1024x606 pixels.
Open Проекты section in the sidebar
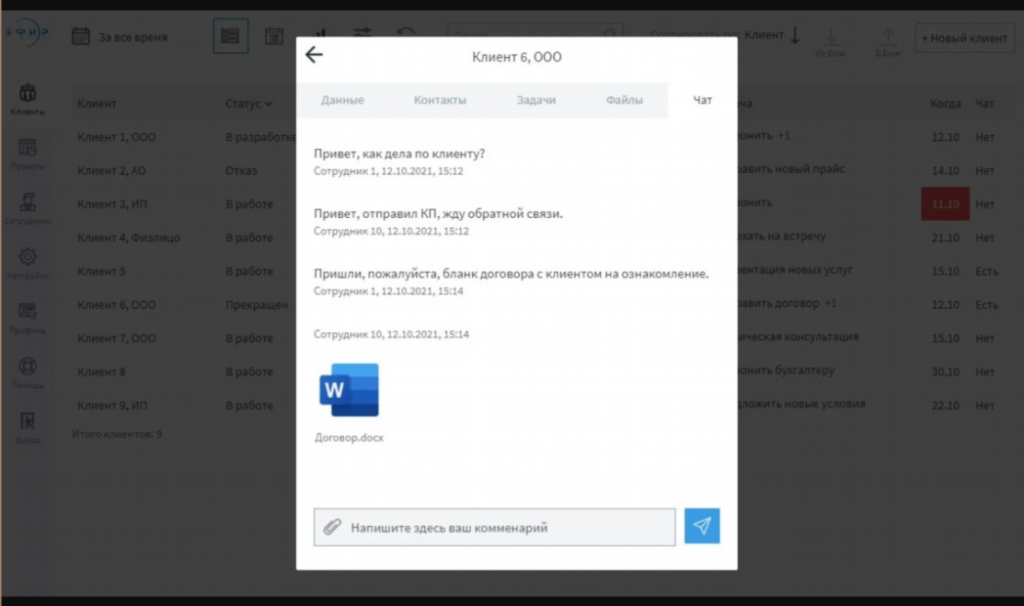coord(27,154)
